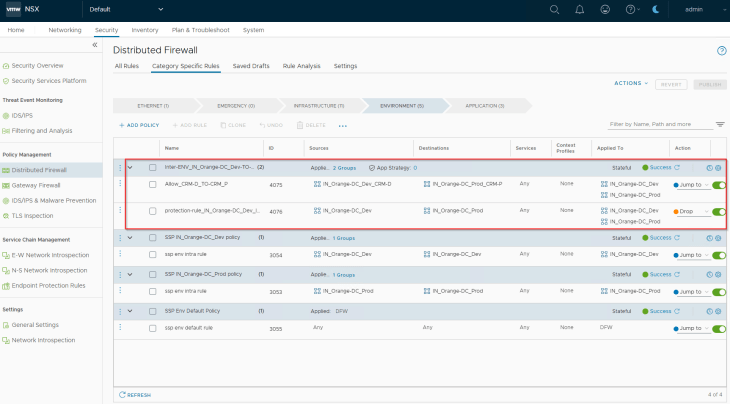Open the more options ellipsis in toolbar
730x404 pixels.
click(343, 126)
